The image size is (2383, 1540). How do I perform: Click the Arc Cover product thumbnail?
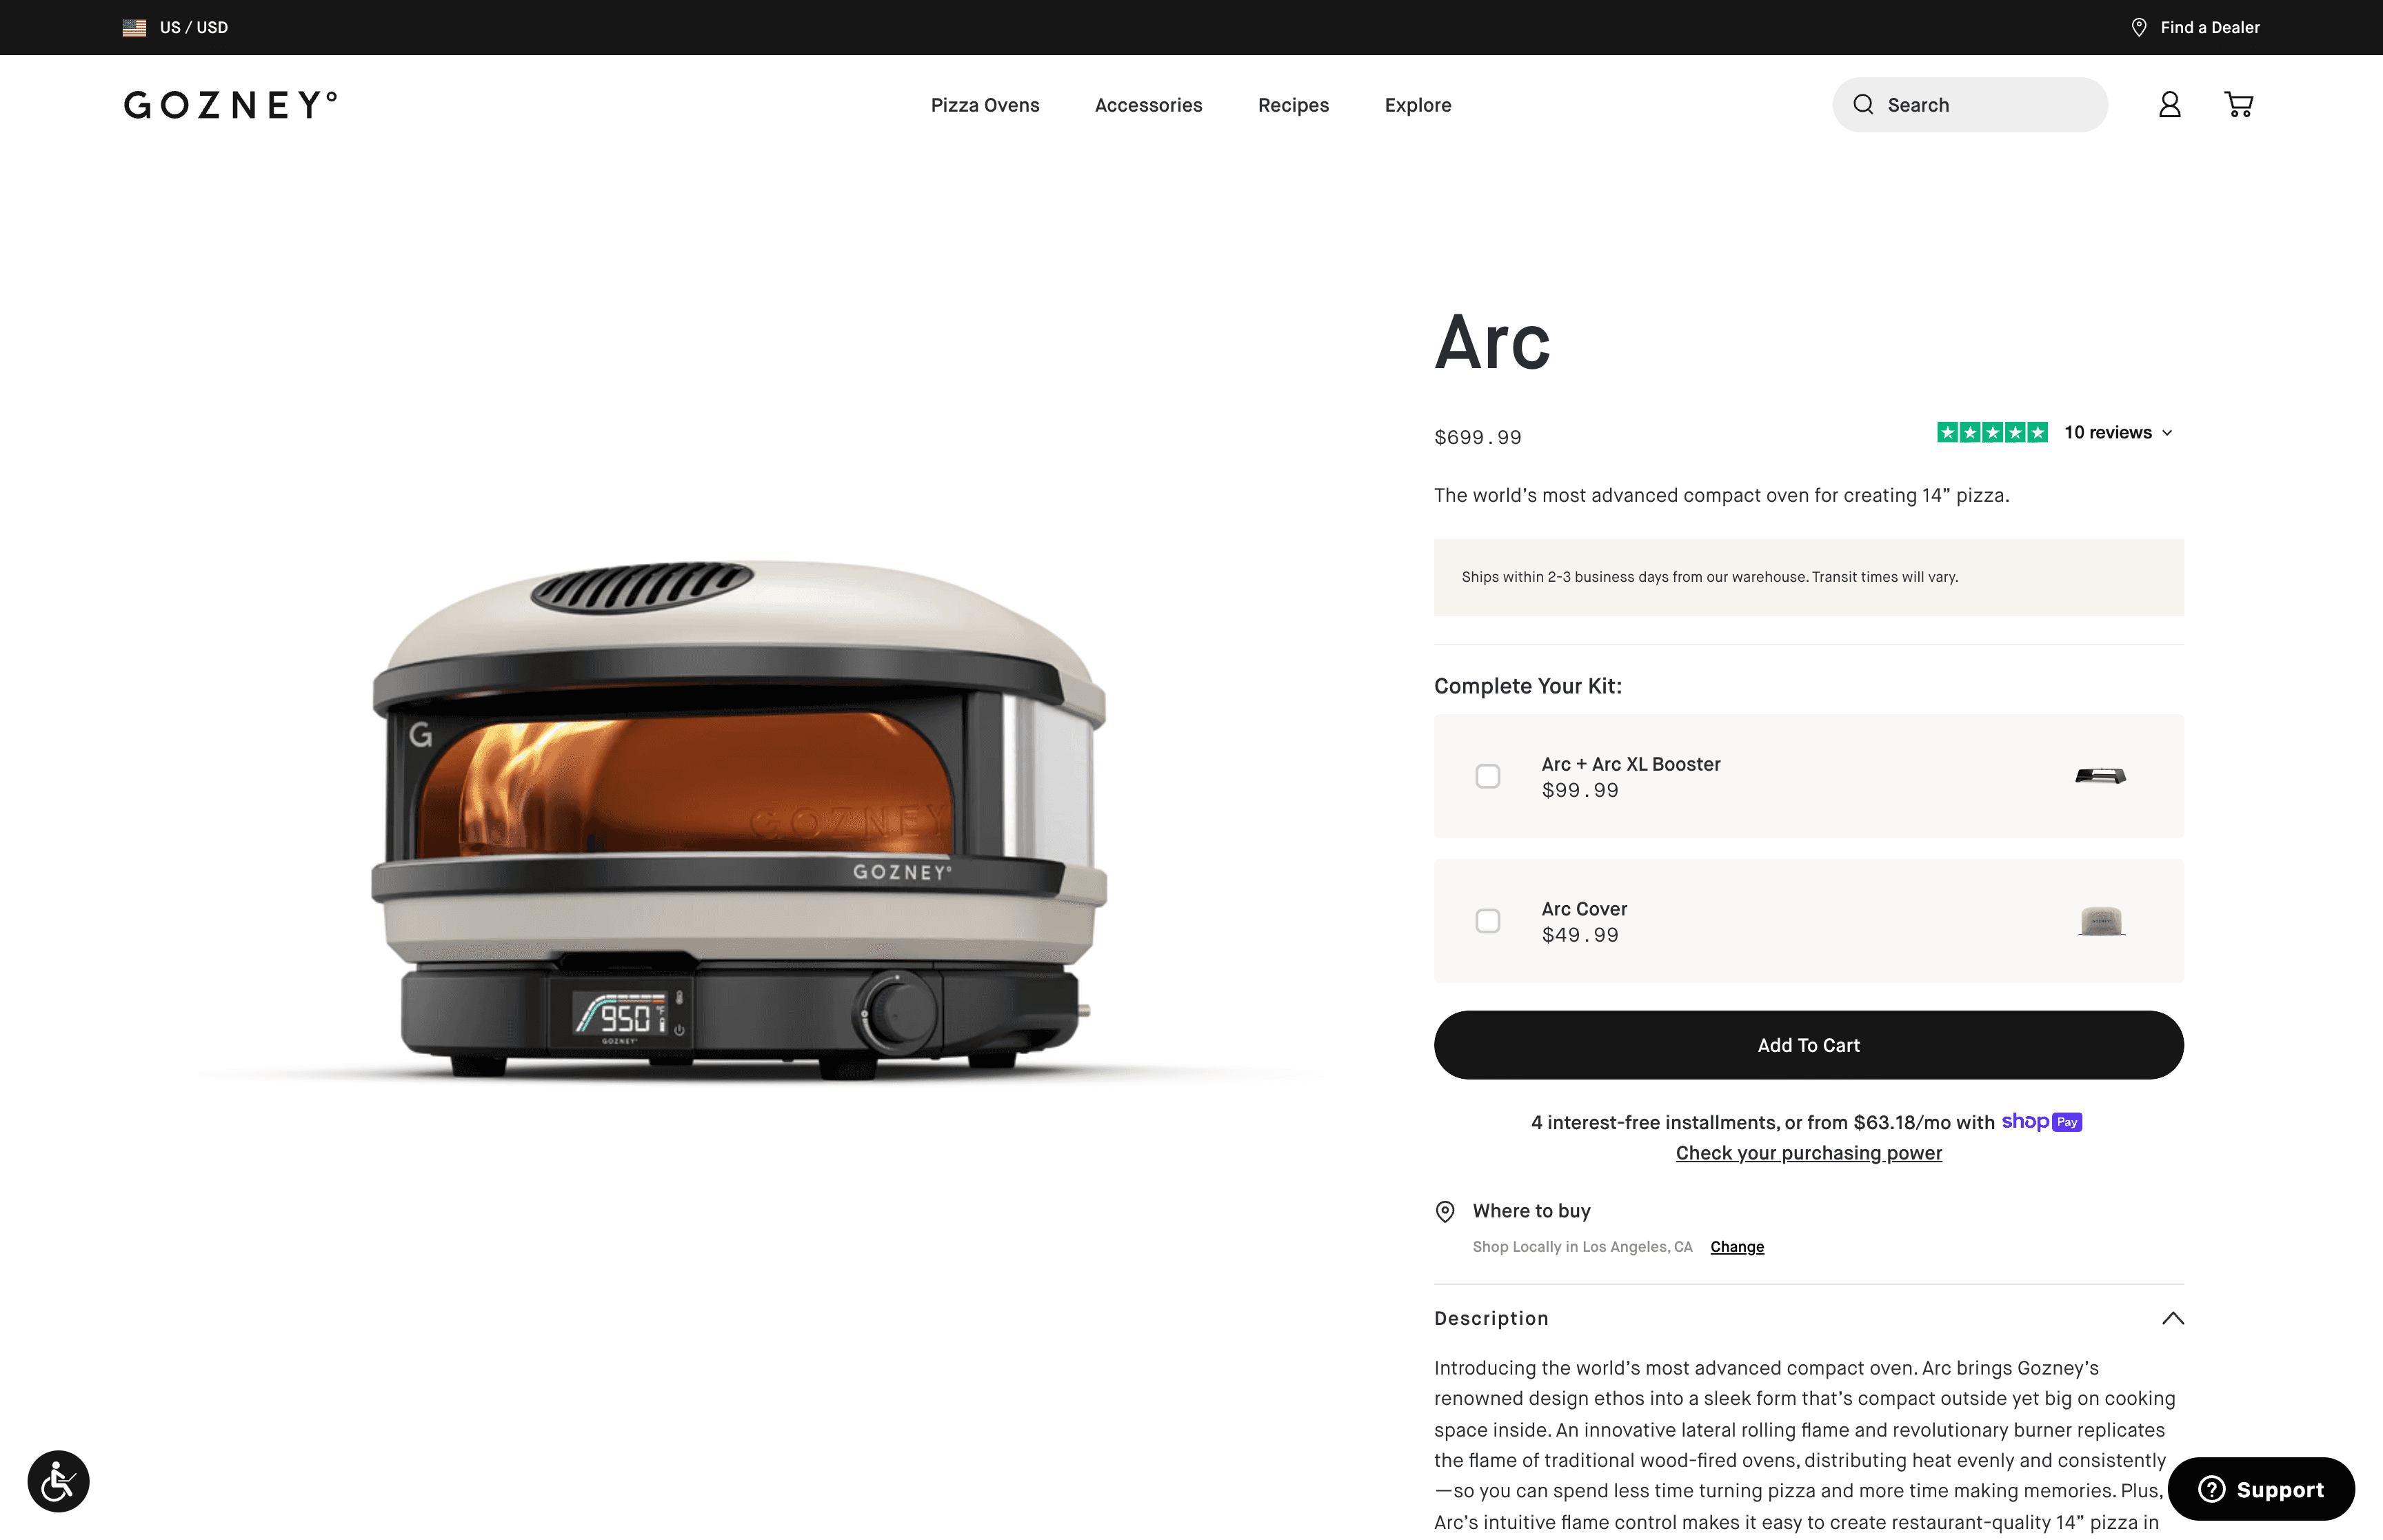(2101, 921)
